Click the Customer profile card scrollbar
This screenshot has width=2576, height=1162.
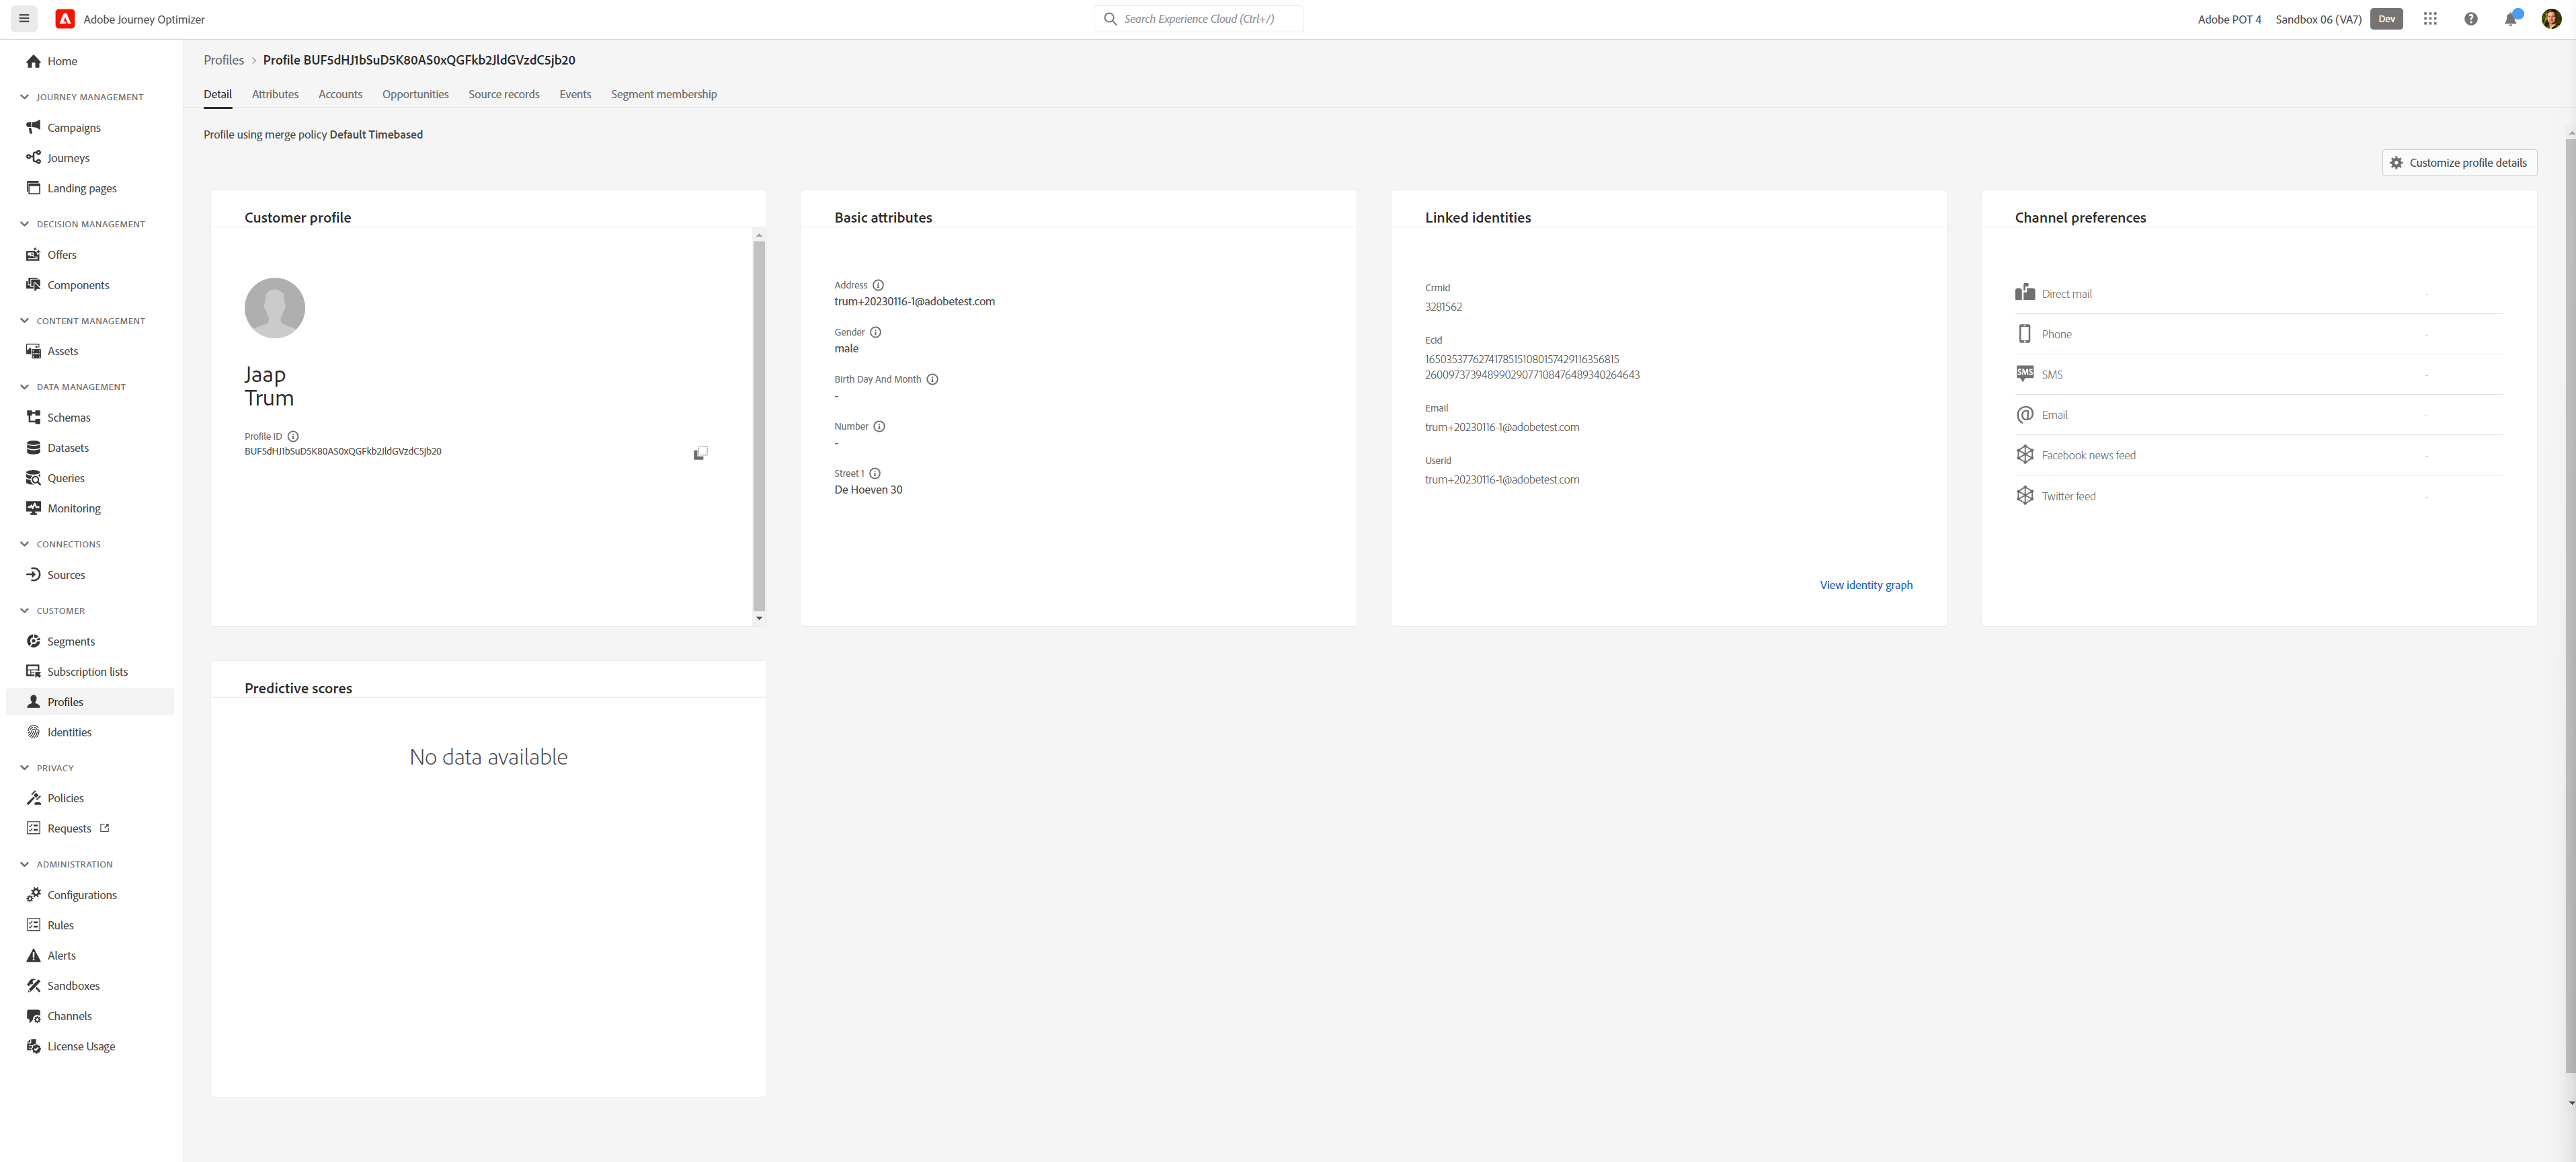click(x=759, y=426)
